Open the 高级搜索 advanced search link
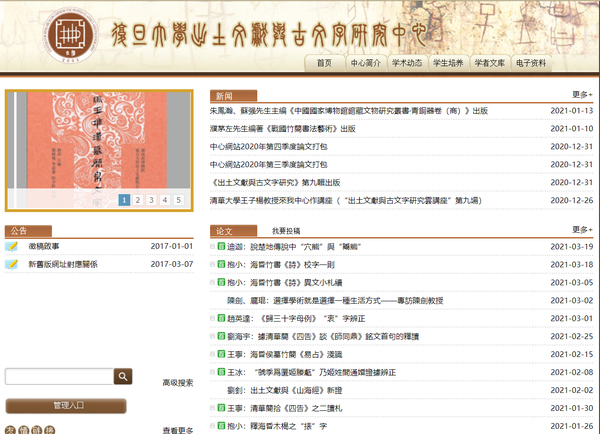Image resolution: width=600 pixels, height=434 pixels. point(178,383)
